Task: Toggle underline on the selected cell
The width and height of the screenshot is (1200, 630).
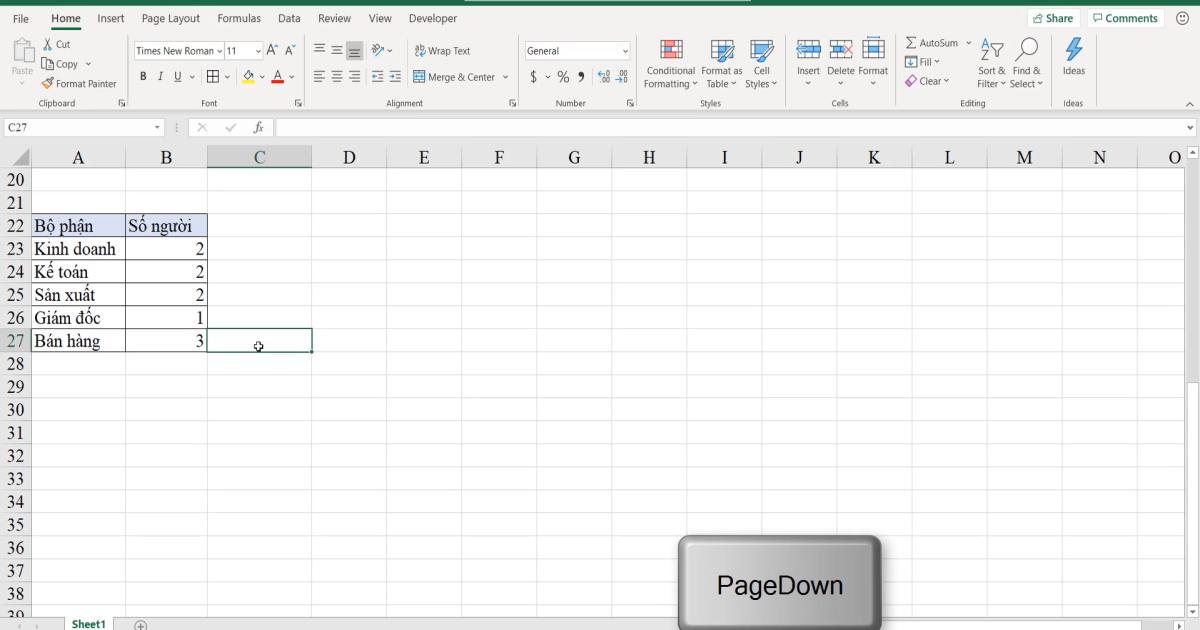Action: pos(176,76)
